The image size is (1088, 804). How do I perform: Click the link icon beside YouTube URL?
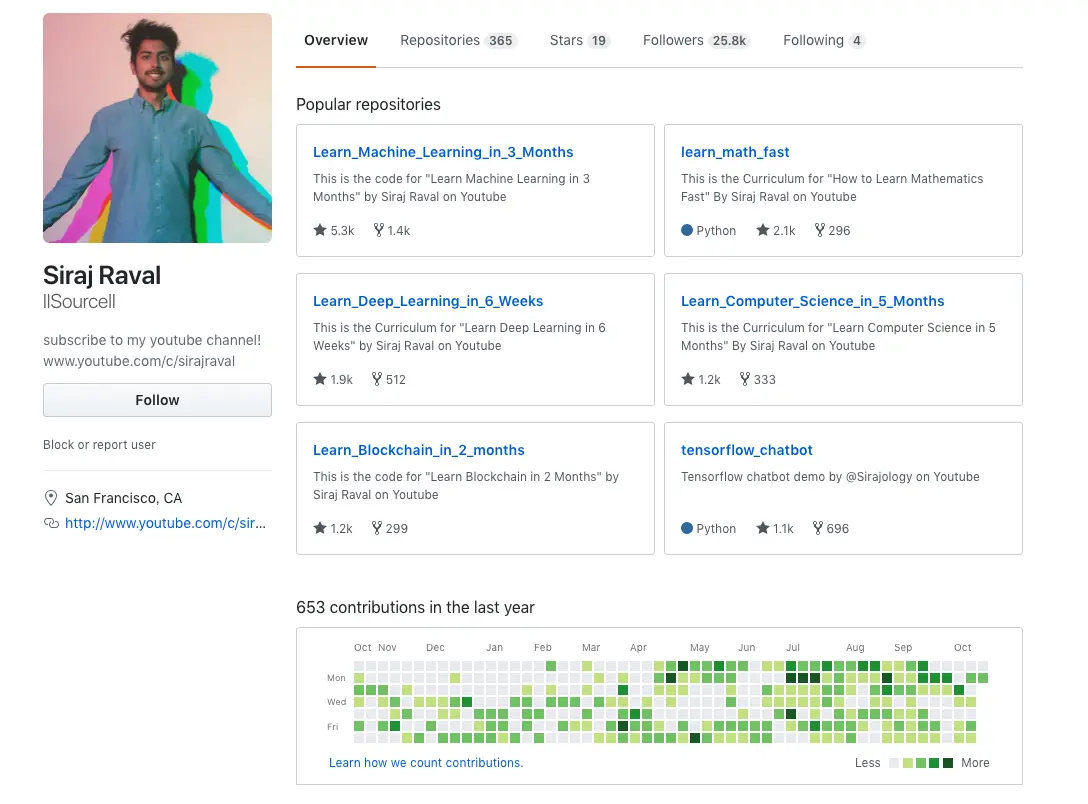click(52, 523)
